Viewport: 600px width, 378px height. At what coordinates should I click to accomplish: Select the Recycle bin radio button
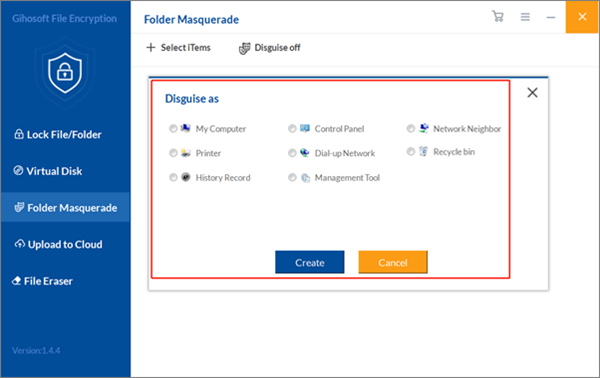tap(411, 152)
